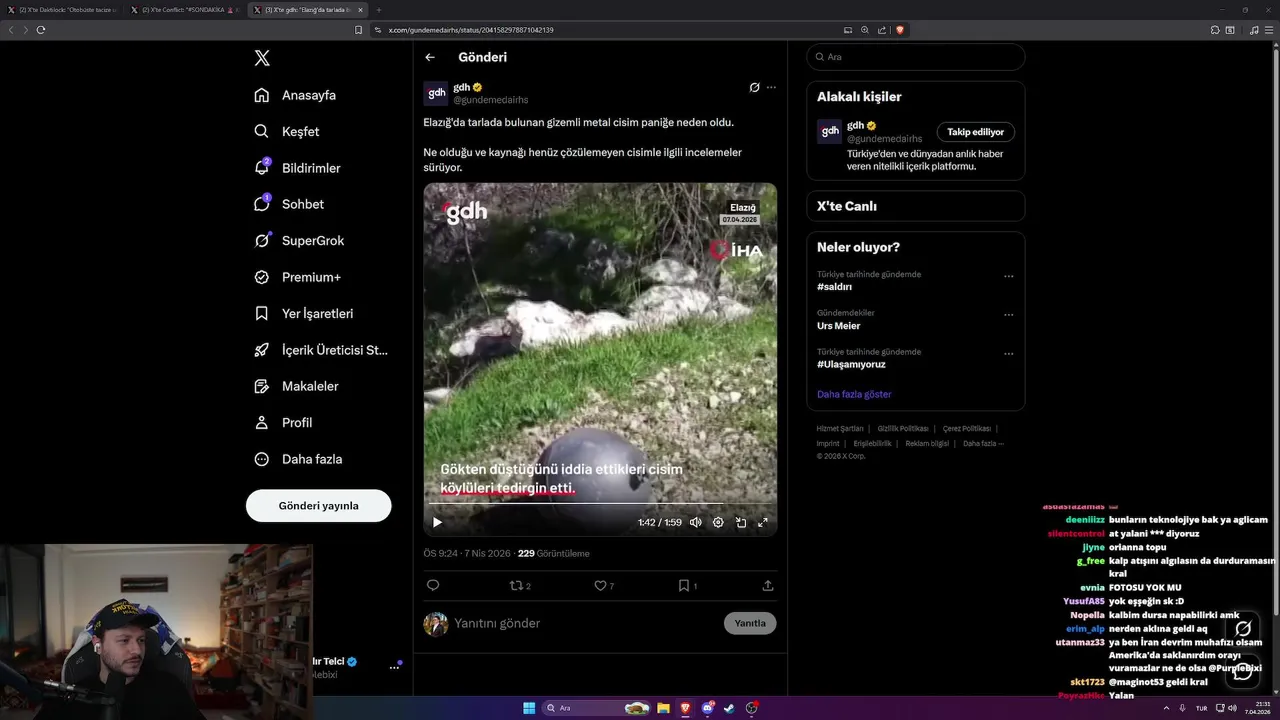Open Gizlilik Politikası footer link
The image size is (1280, 720).
point(903,429)
